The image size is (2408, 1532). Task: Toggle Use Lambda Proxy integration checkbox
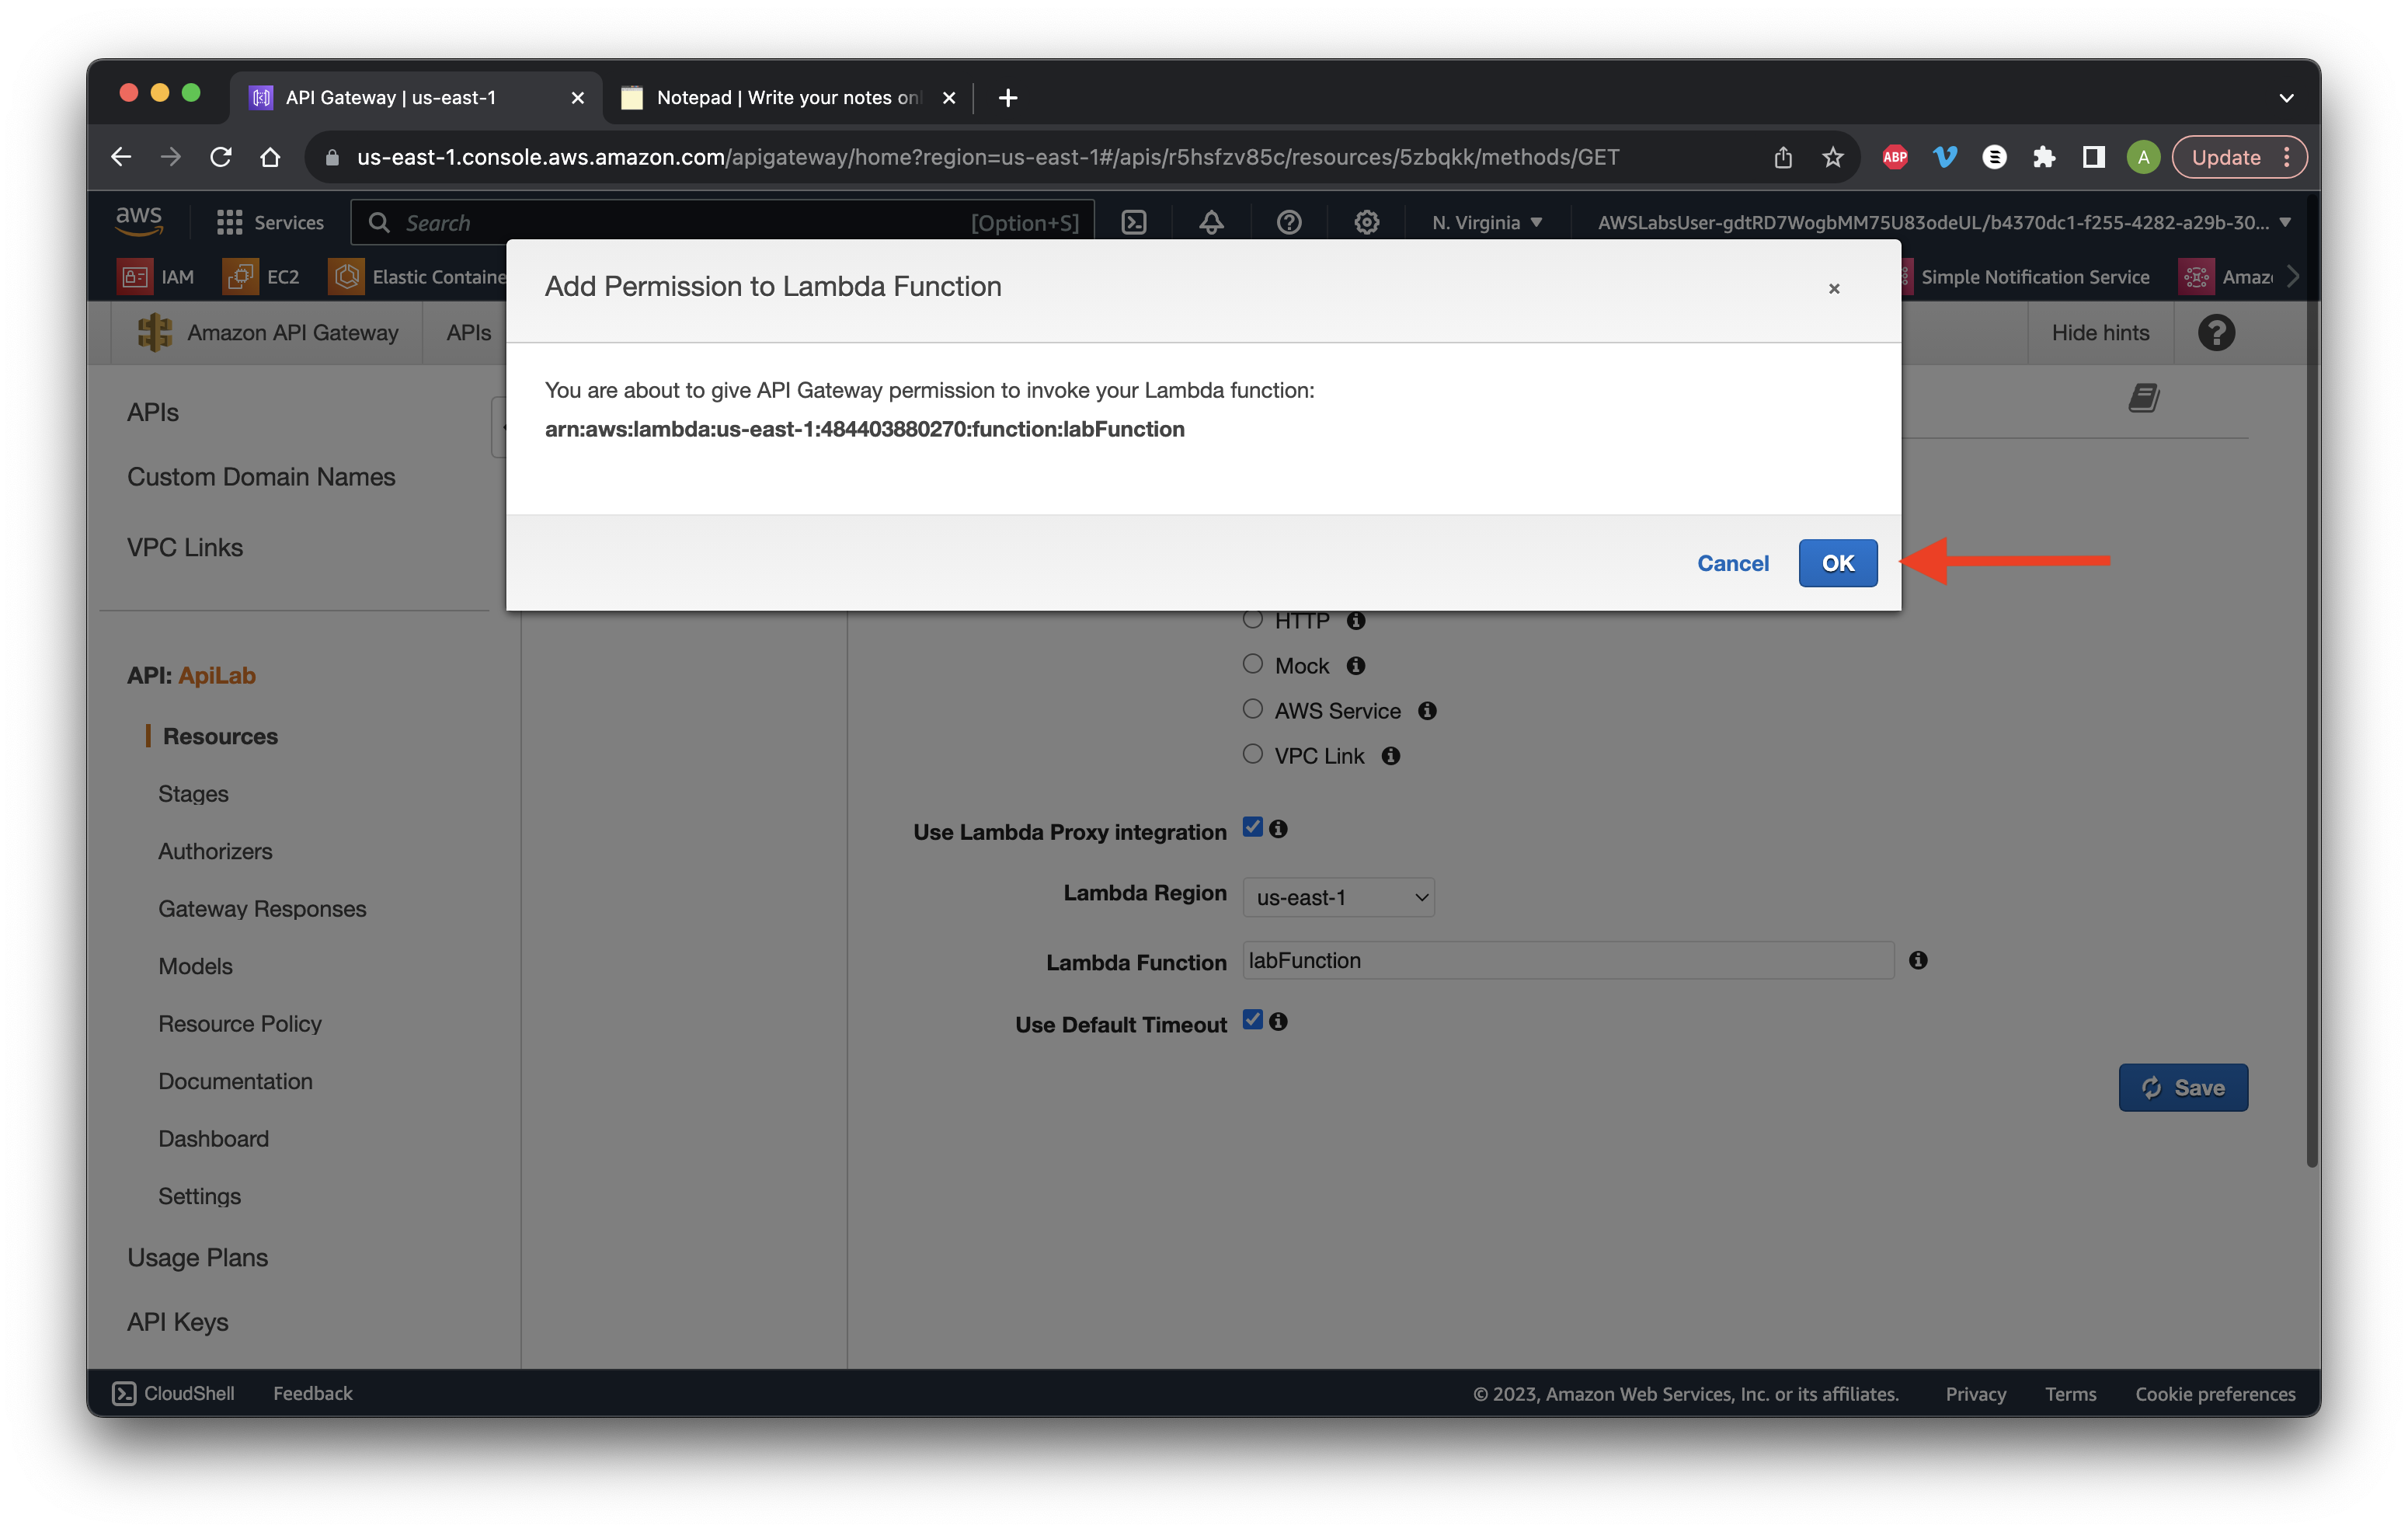pyautogui.click(x=1252, y=827)
